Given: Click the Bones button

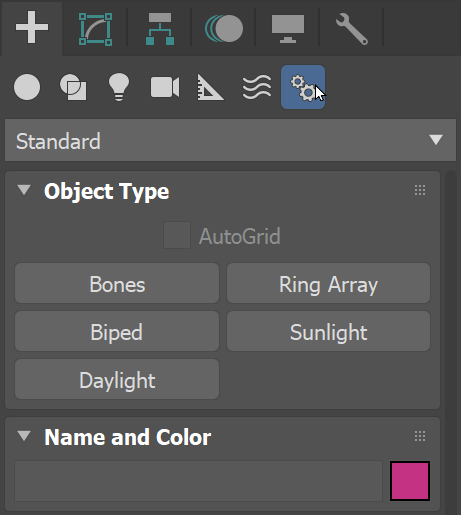Looking at the screenshot, I should pos(117,283).
